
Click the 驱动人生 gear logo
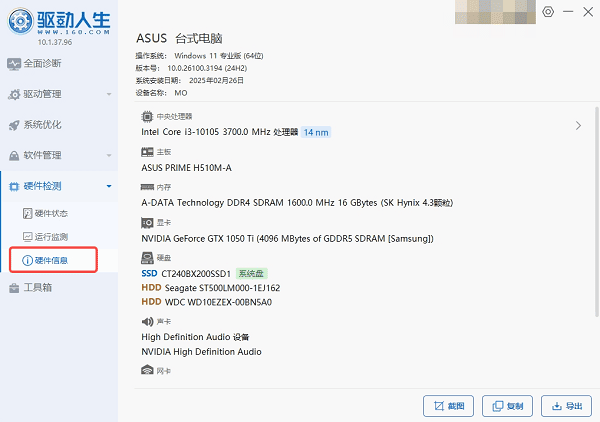(x=20, y=21)
